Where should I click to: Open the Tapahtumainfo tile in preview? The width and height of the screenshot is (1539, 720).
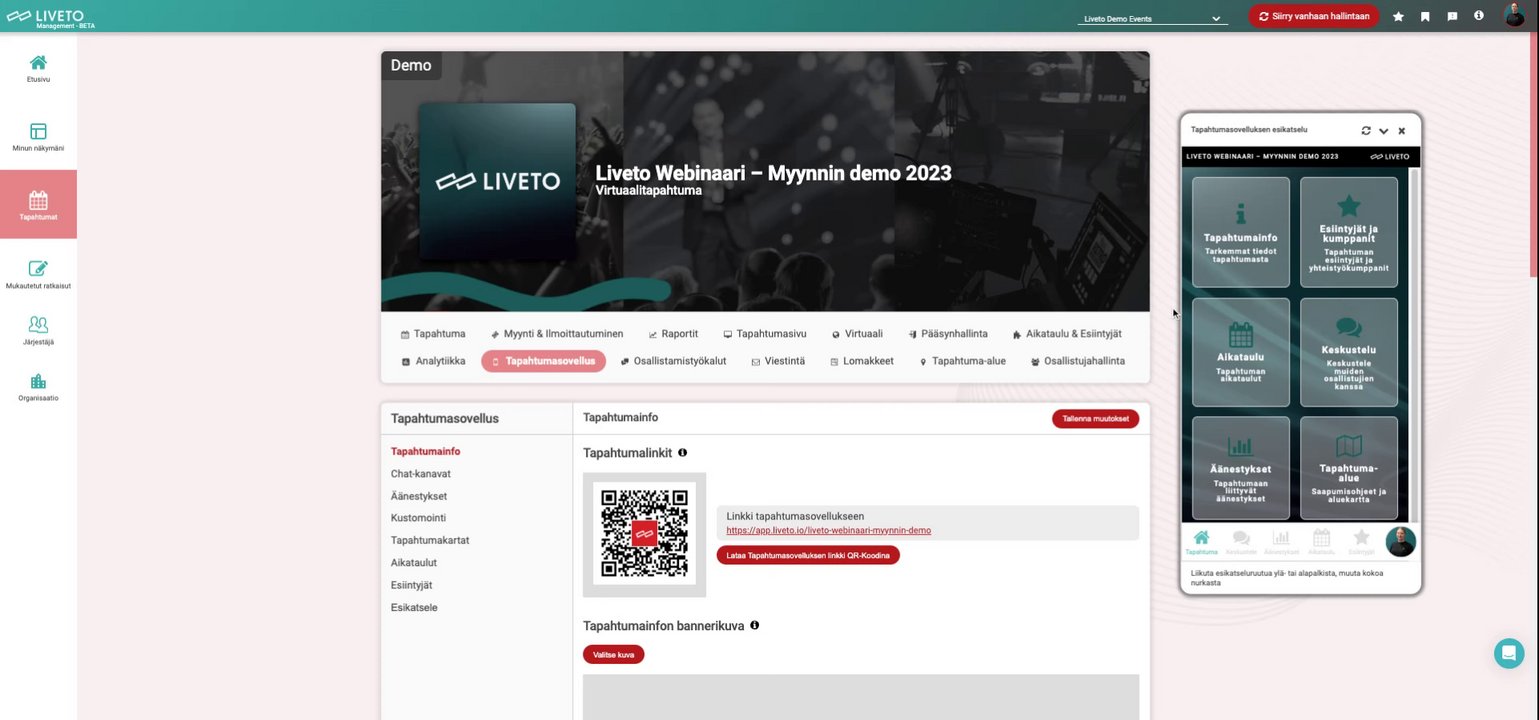click(1241, 232)
